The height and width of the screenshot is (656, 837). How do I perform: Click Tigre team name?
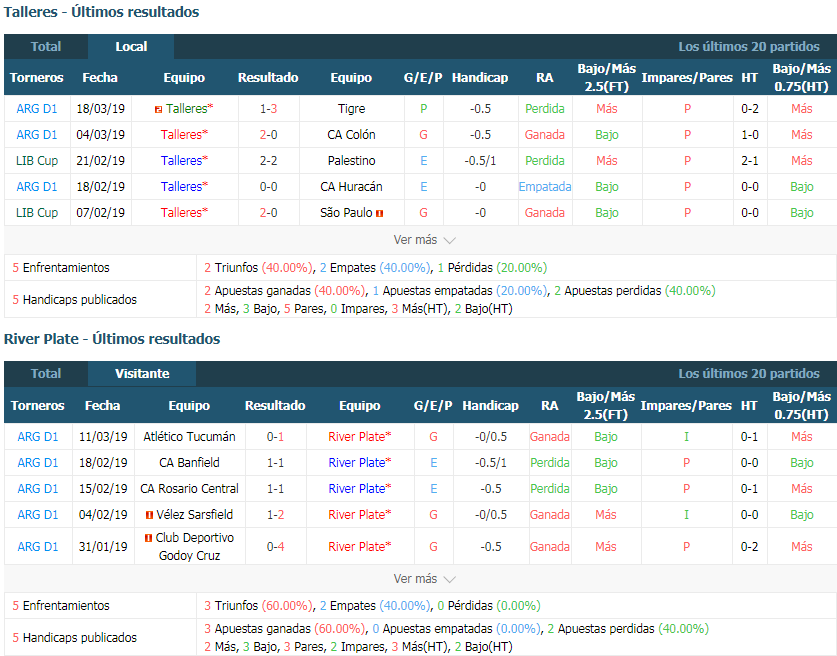tap(351, 109)
